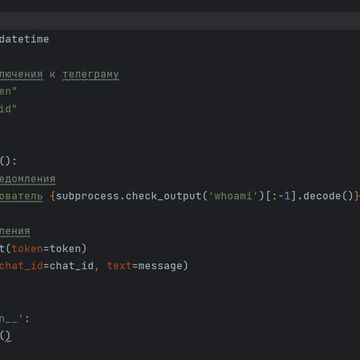The image size is (360, 360).
Task: Click the token value after equals sign
Action: point(65,249)
